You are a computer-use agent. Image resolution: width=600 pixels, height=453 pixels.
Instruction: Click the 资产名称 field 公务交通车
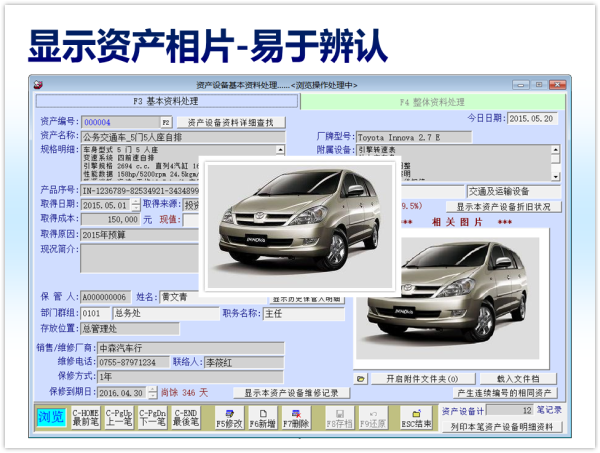[183, 137]
